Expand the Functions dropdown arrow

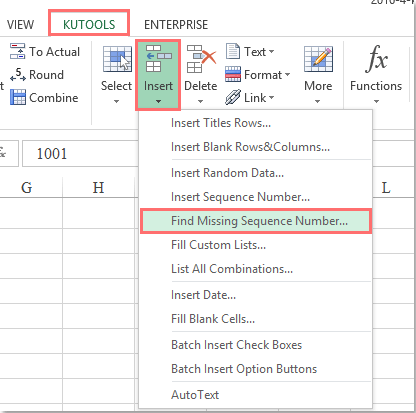click(376, 101)
